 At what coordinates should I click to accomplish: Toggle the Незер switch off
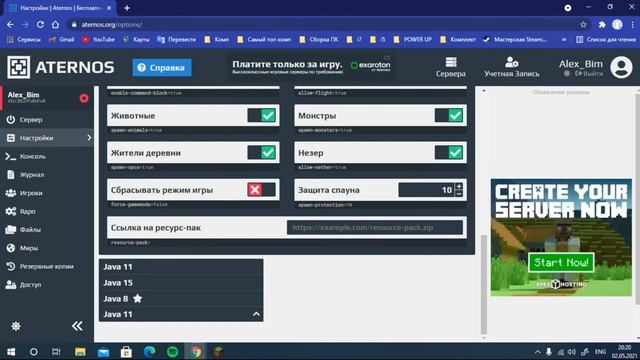[x=449, y=153]
